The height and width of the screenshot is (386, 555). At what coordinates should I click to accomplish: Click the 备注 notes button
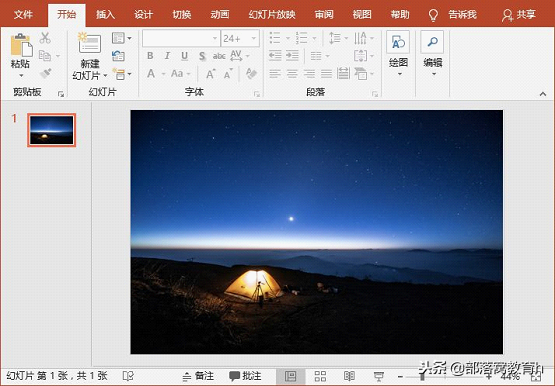click(x=198, y=376)
